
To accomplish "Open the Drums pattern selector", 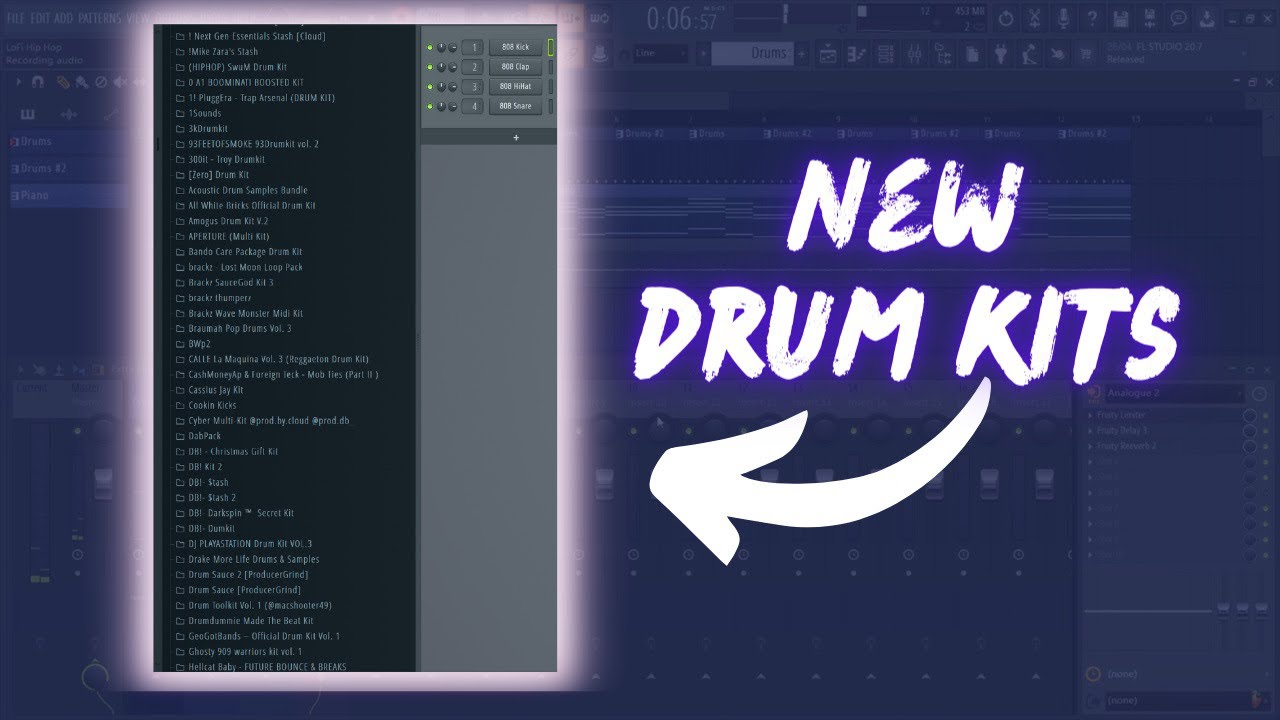I will tap(750, 54).
